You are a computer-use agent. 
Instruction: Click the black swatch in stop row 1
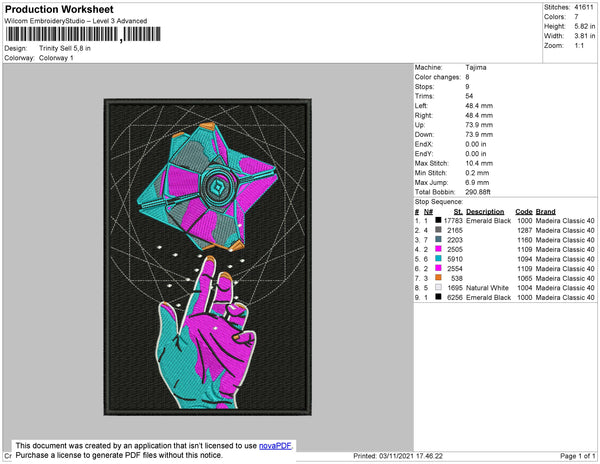438,220
